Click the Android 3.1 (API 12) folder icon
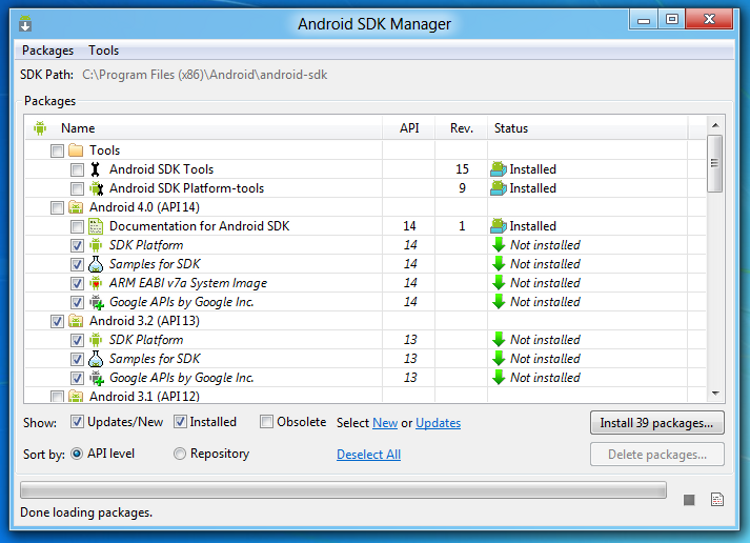This screenshot has width=750, height=543. (x=76, y=396)
